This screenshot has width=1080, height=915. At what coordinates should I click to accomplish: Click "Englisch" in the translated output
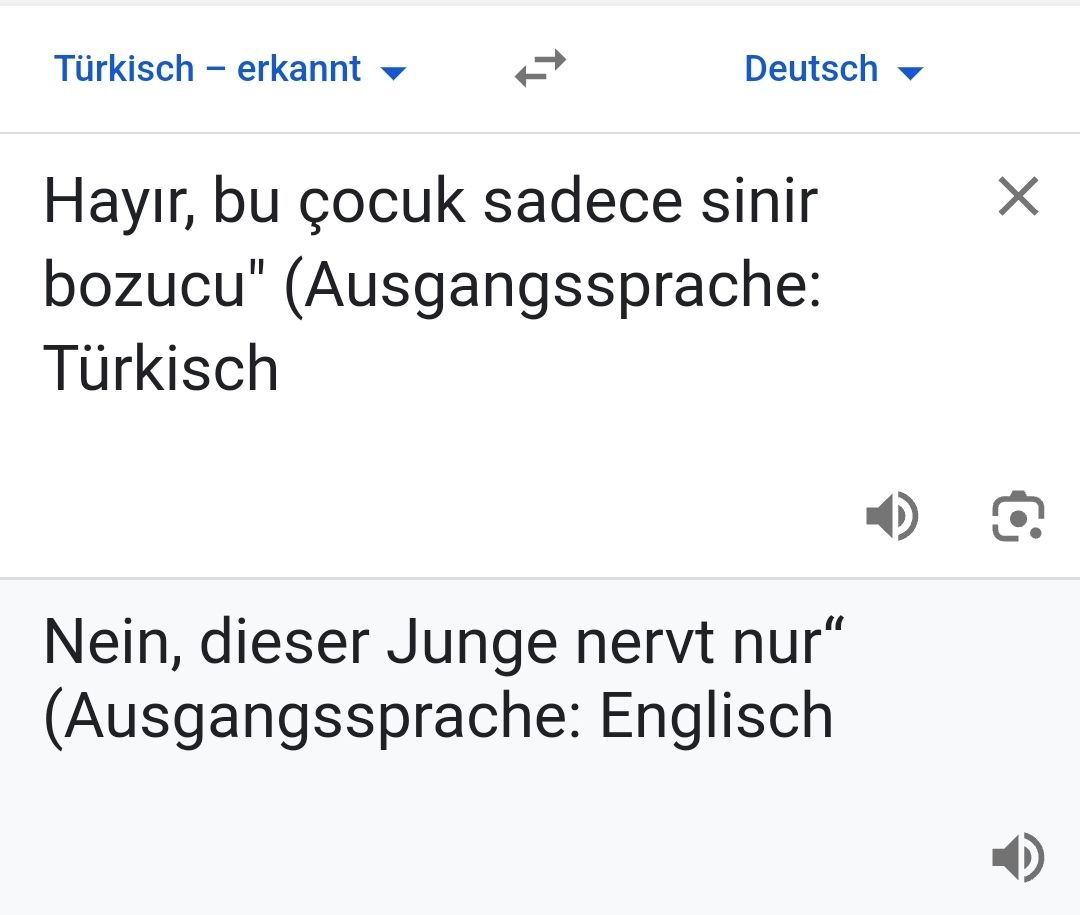point(716,718)
